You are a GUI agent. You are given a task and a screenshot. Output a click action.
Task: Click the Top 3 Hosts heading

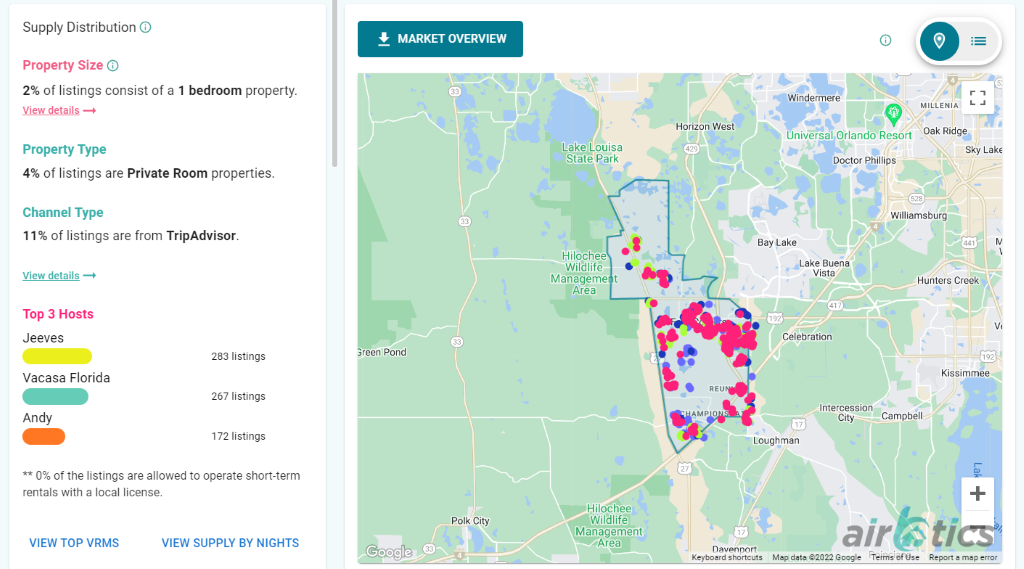(58, 314)
